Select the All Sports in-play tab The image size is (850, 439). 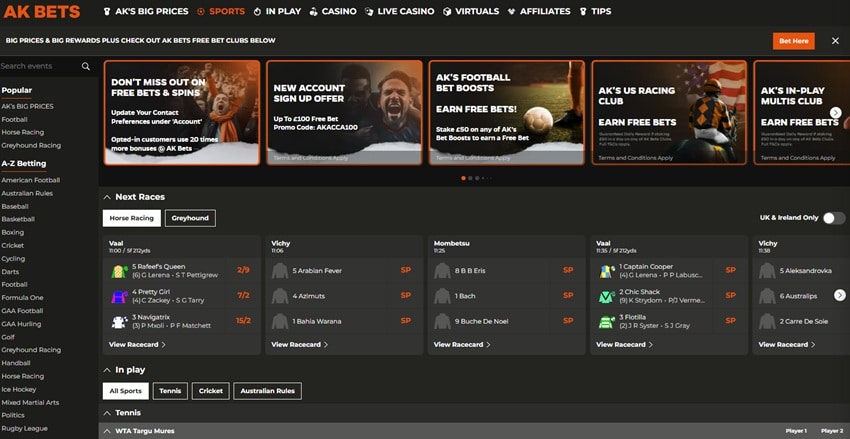tap(126, 391)
